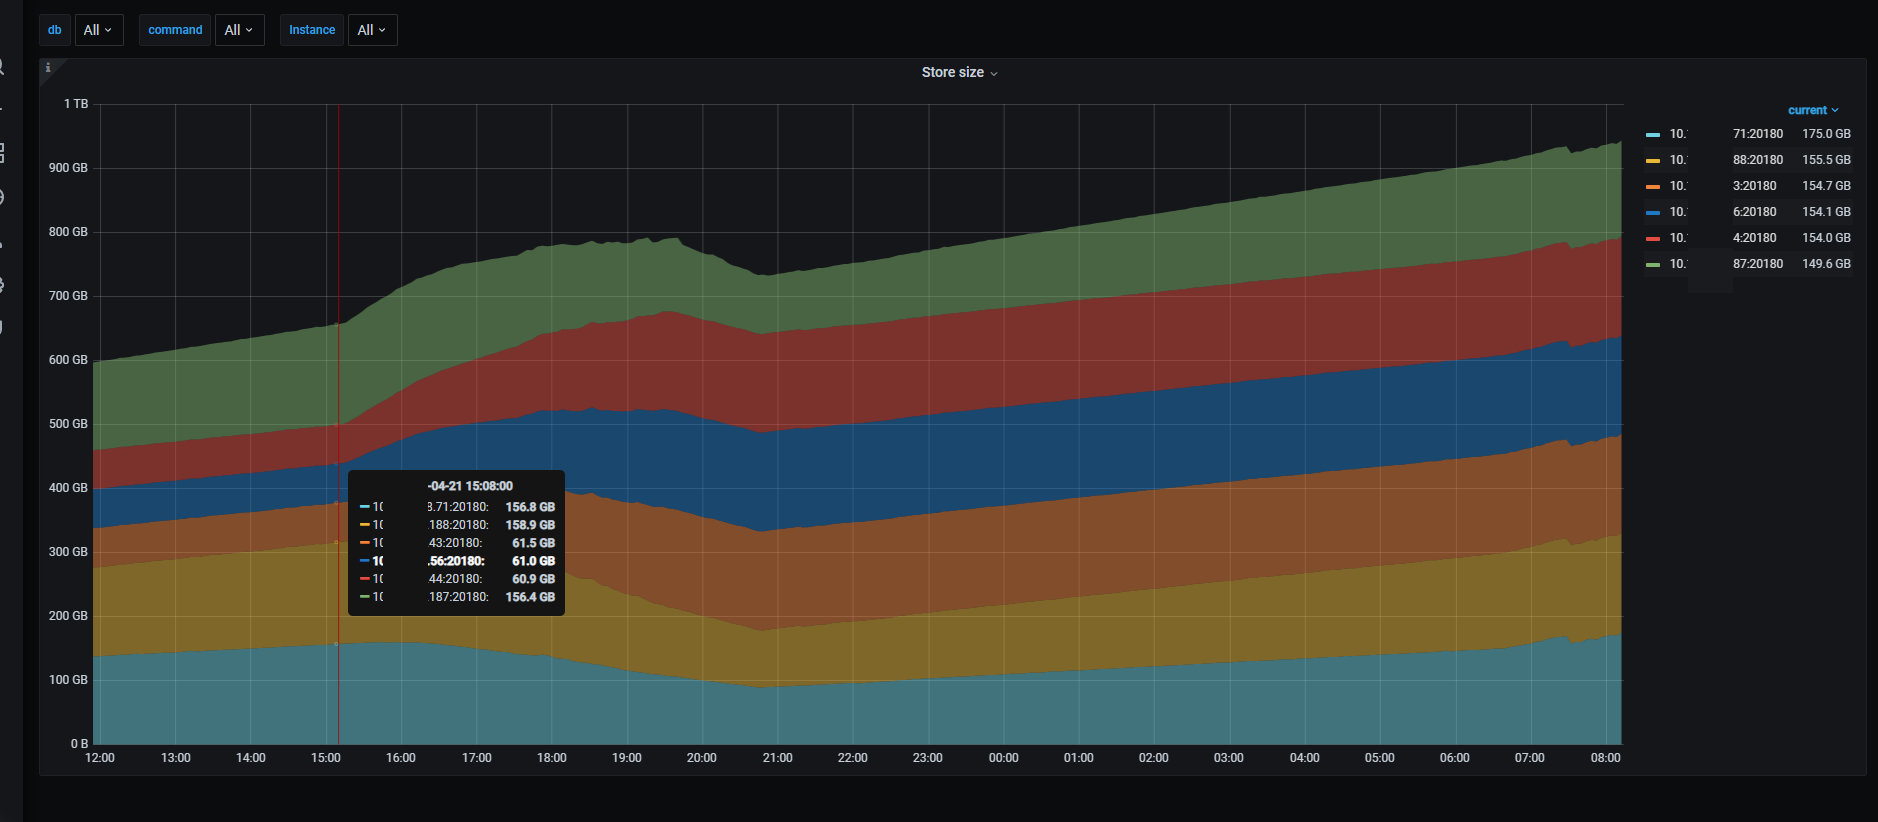The image size is (1878, 822).
Task: Sort legend by the current column header
Action: (x=1813, y=110)
